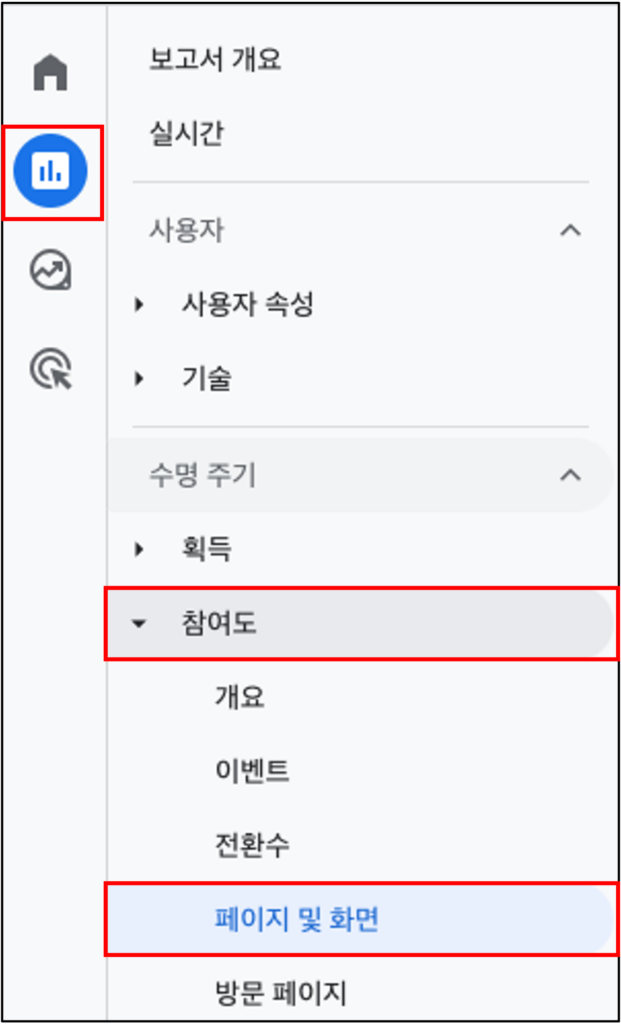Select the 실시간 realtime report
The height and width of the screenshot is (1024, 621).
click(x=186, y=134)
